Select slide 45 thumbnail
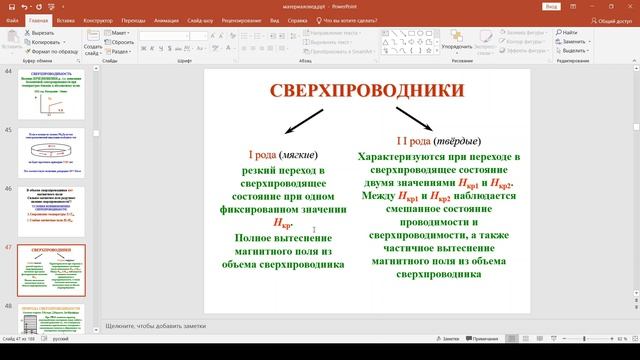 (x=51, y=153)
